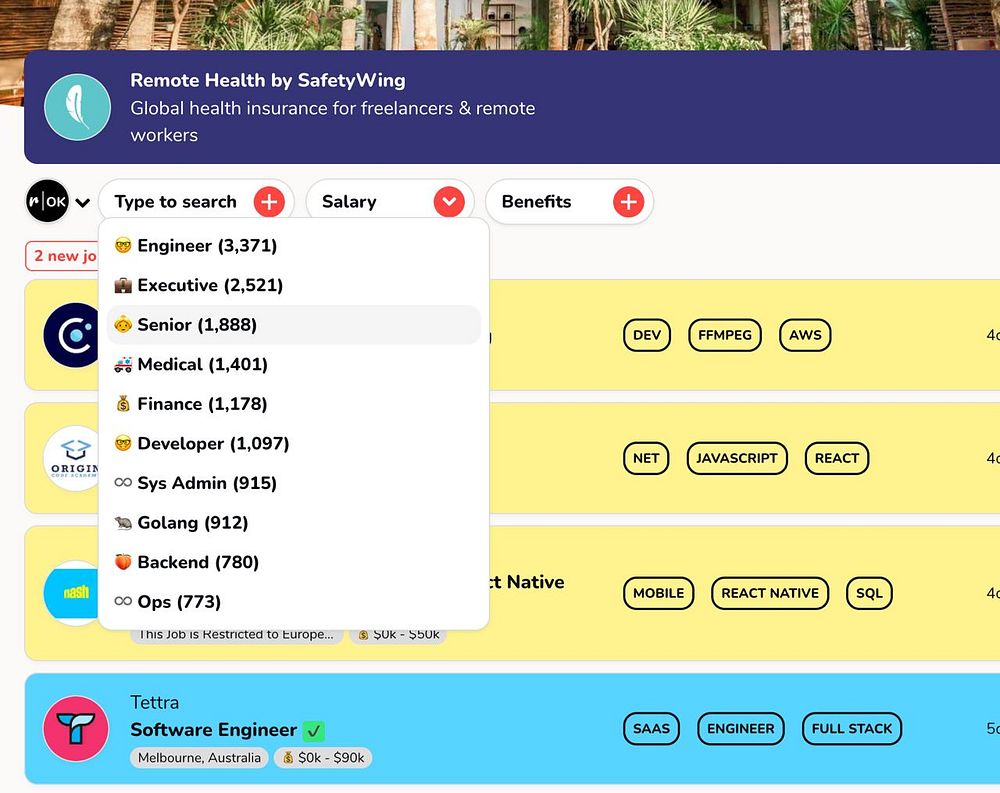Screen dimensions: 1000x793
Task: Click the SAAS tag
Action: click(x=651, y=729)
